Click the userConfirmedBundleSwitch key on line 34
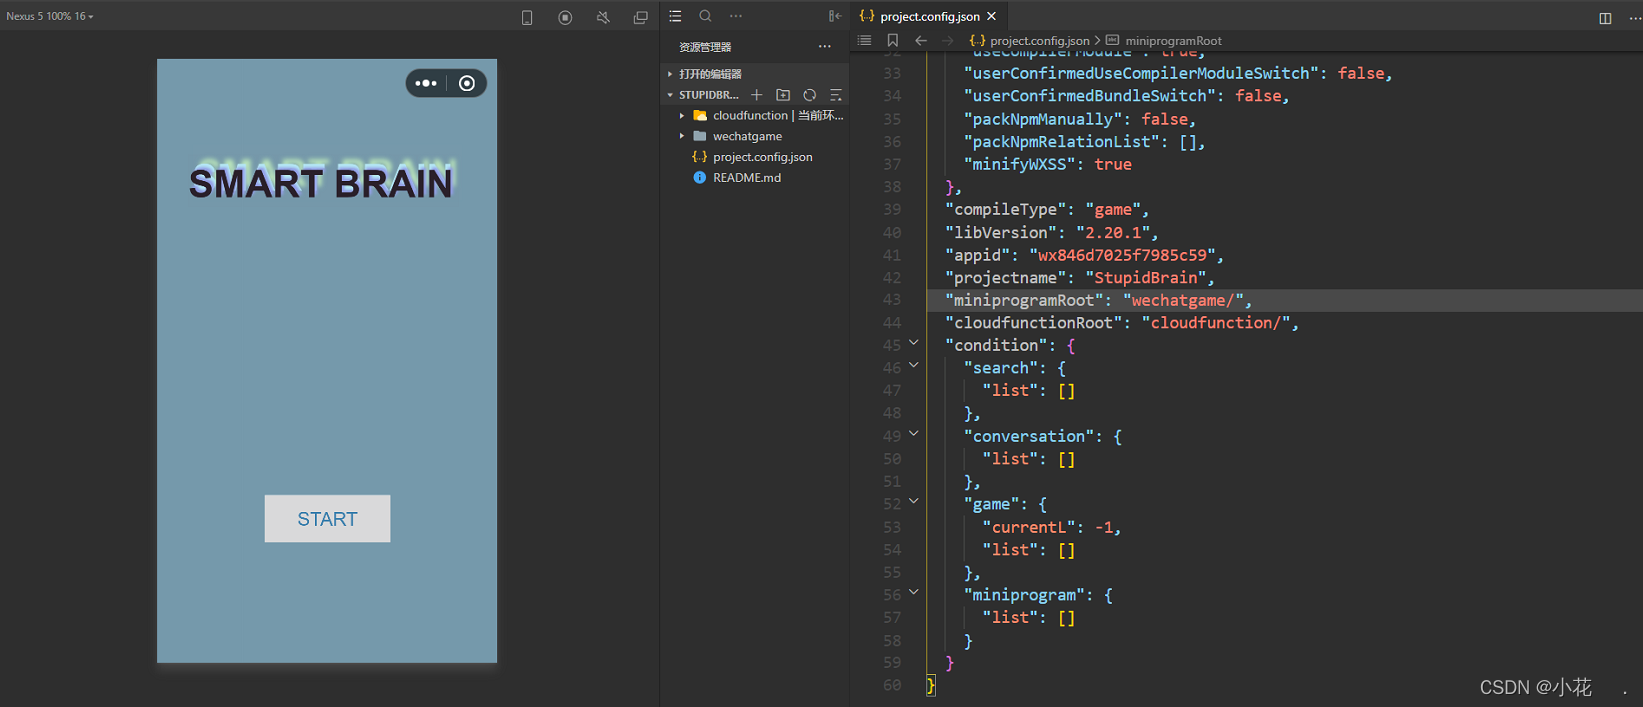The height and width of the screenshot is (707, 1643). [x=1090, y=96]
